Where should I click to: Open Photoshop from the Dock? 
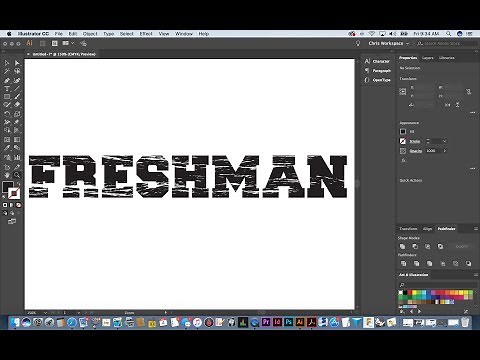coord(289,322)
